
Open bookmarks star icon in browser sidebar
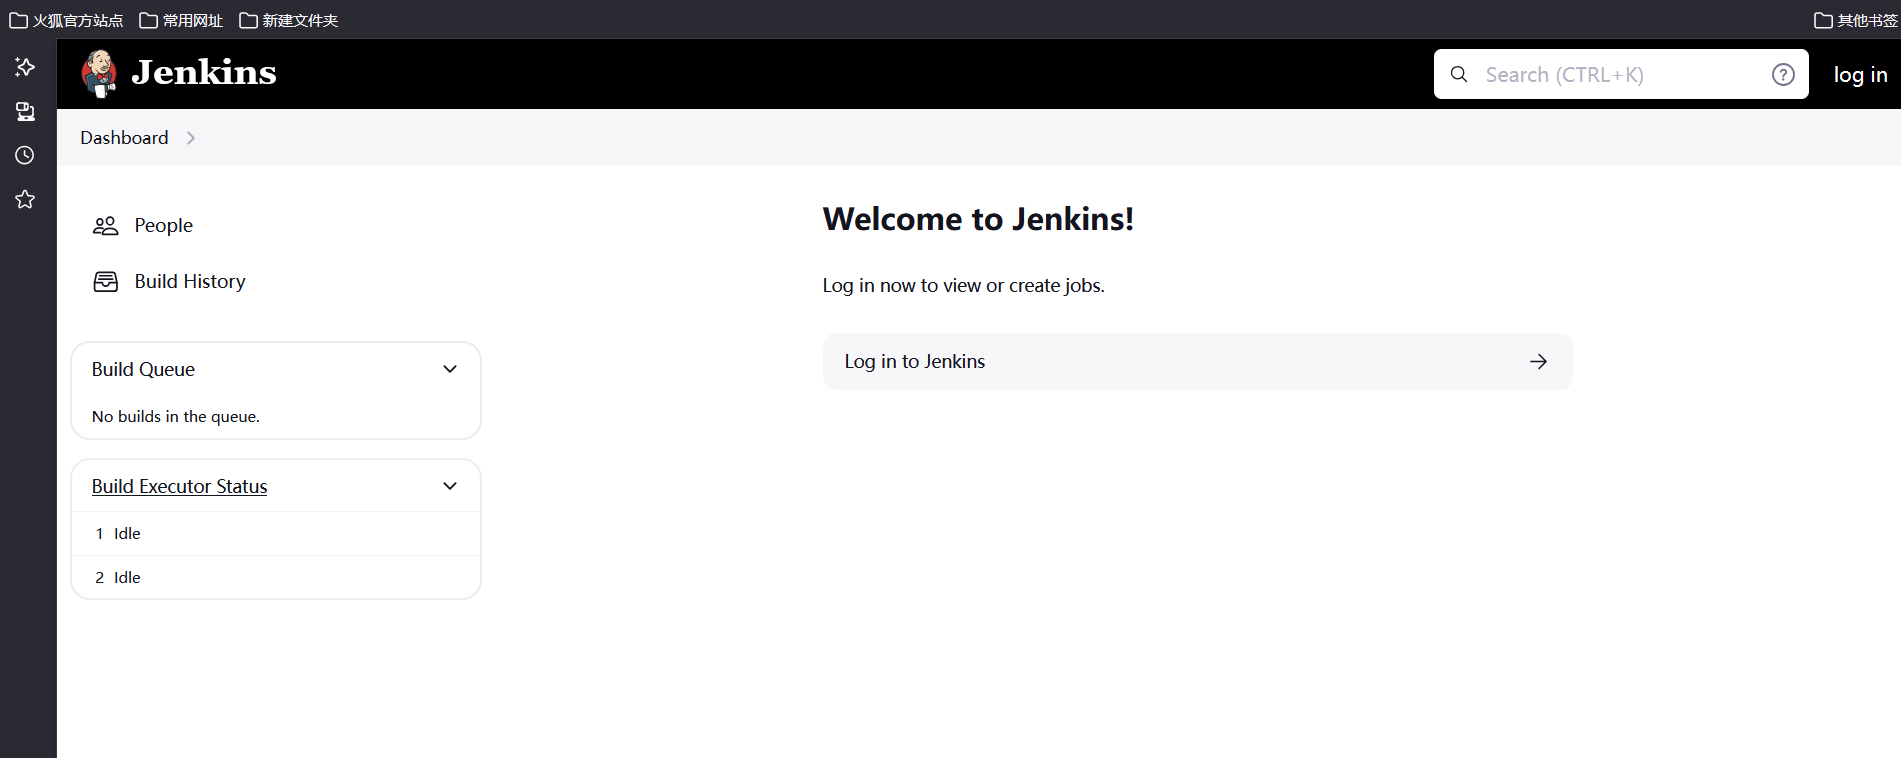[25, 199]
